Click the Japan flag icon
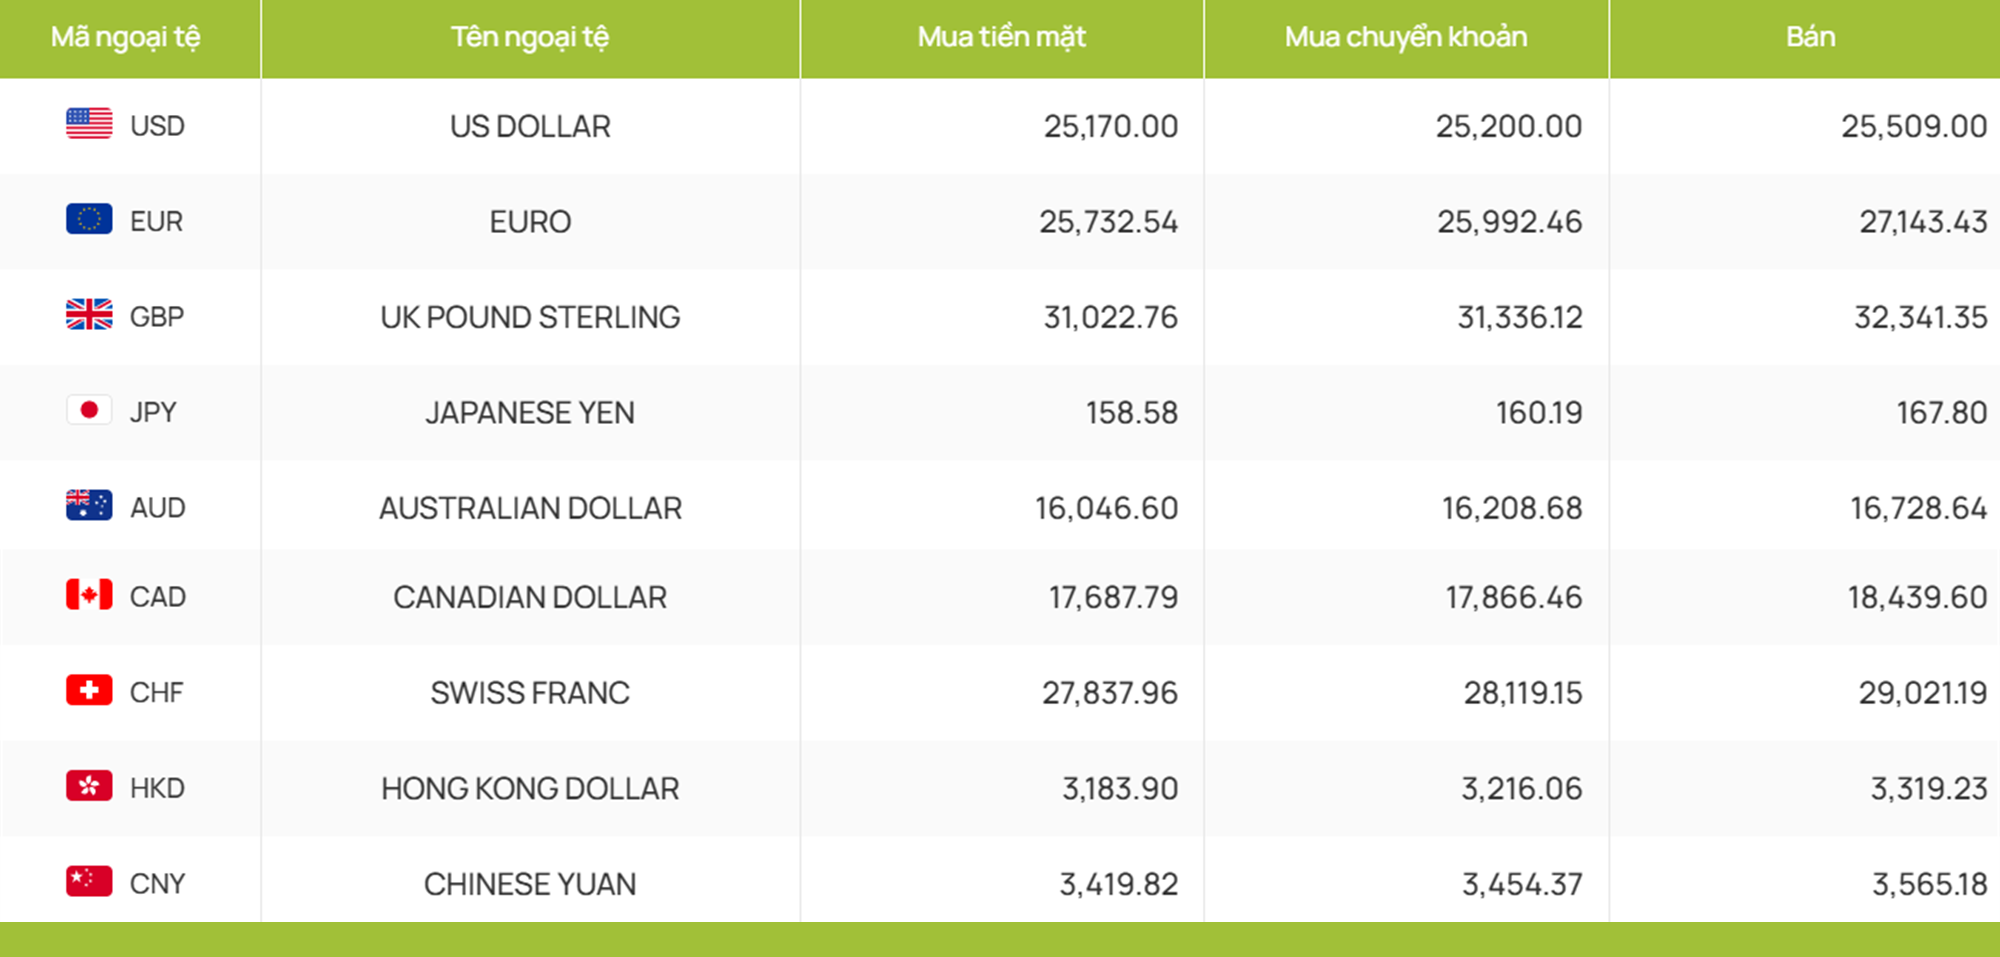Viewport: 2000px width, 957px height. 89,410
